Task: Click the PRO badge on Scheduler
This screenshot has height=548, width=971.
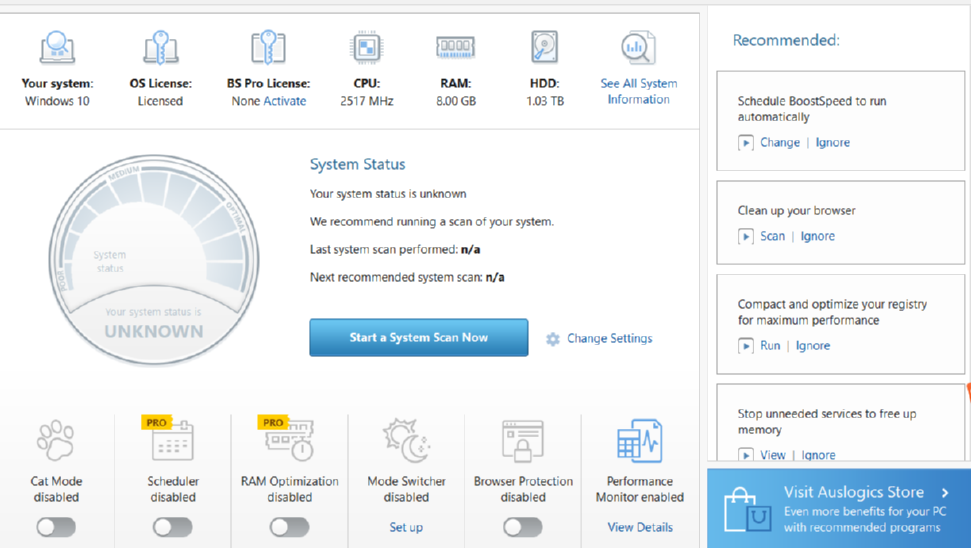Action: point(156,422)
